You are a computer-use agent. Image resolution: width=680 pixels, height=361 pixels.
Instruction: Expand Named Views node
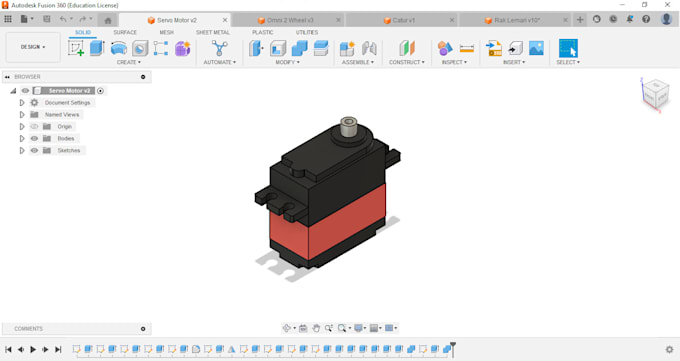click(x=22, y=115)
